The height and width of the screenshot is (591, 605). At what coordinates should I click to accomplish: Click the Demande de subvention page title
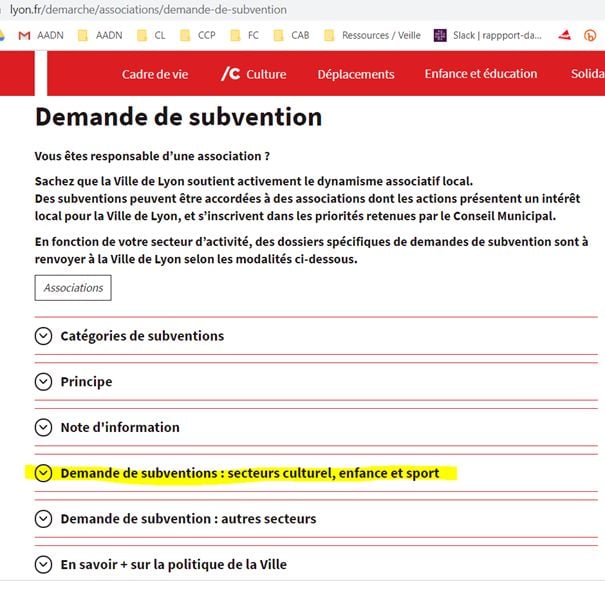coord(178,117)
